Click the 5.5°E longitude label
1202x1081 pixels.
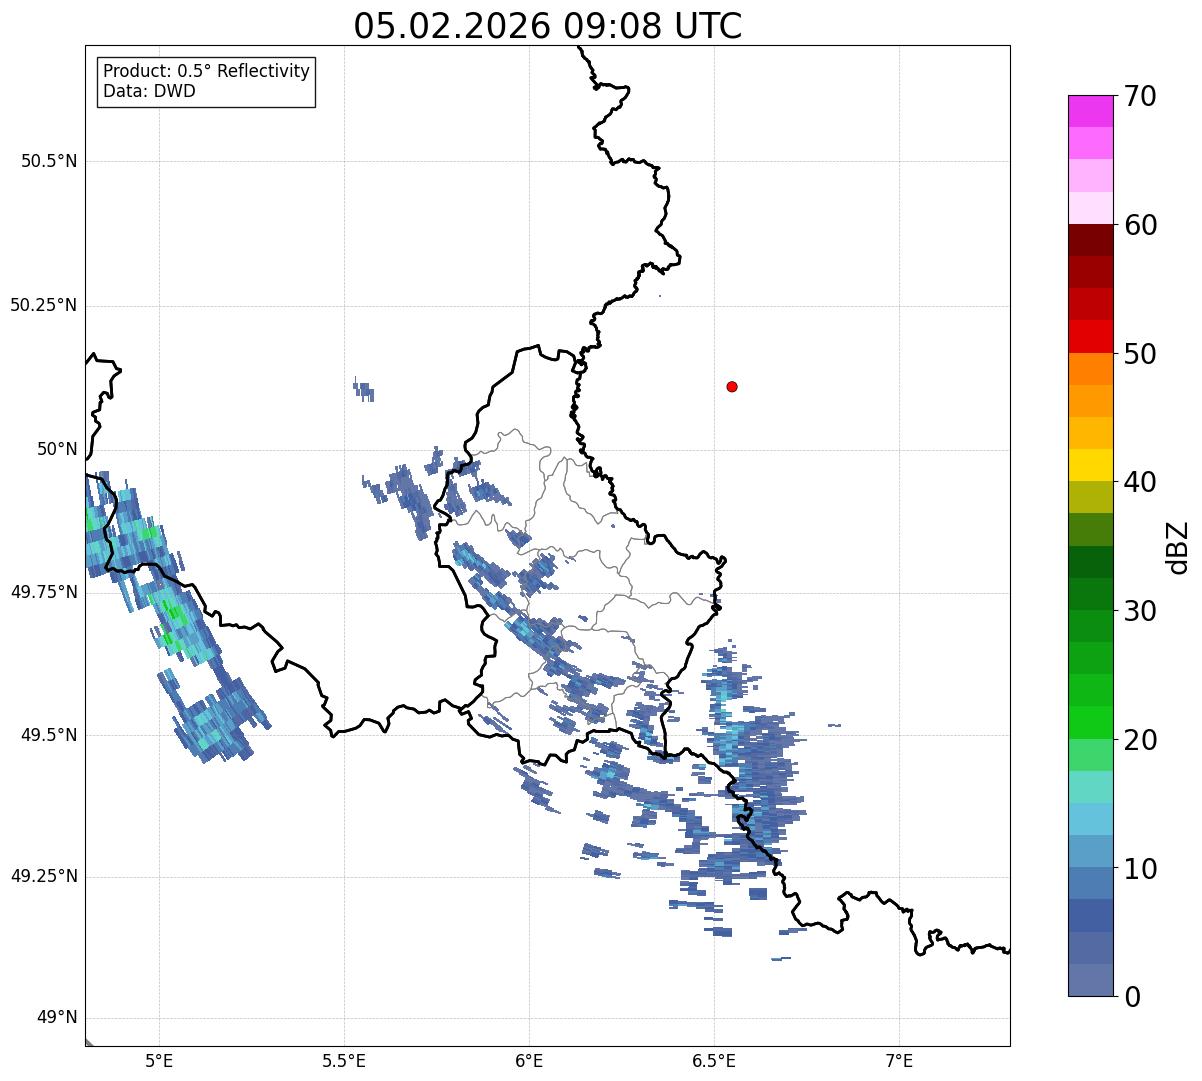(x=344, y=1060)
